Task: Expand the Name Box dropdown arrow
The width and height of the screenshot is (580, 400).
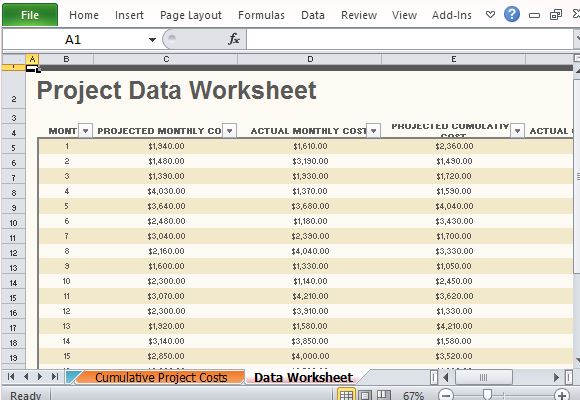Action: (152, 39)
